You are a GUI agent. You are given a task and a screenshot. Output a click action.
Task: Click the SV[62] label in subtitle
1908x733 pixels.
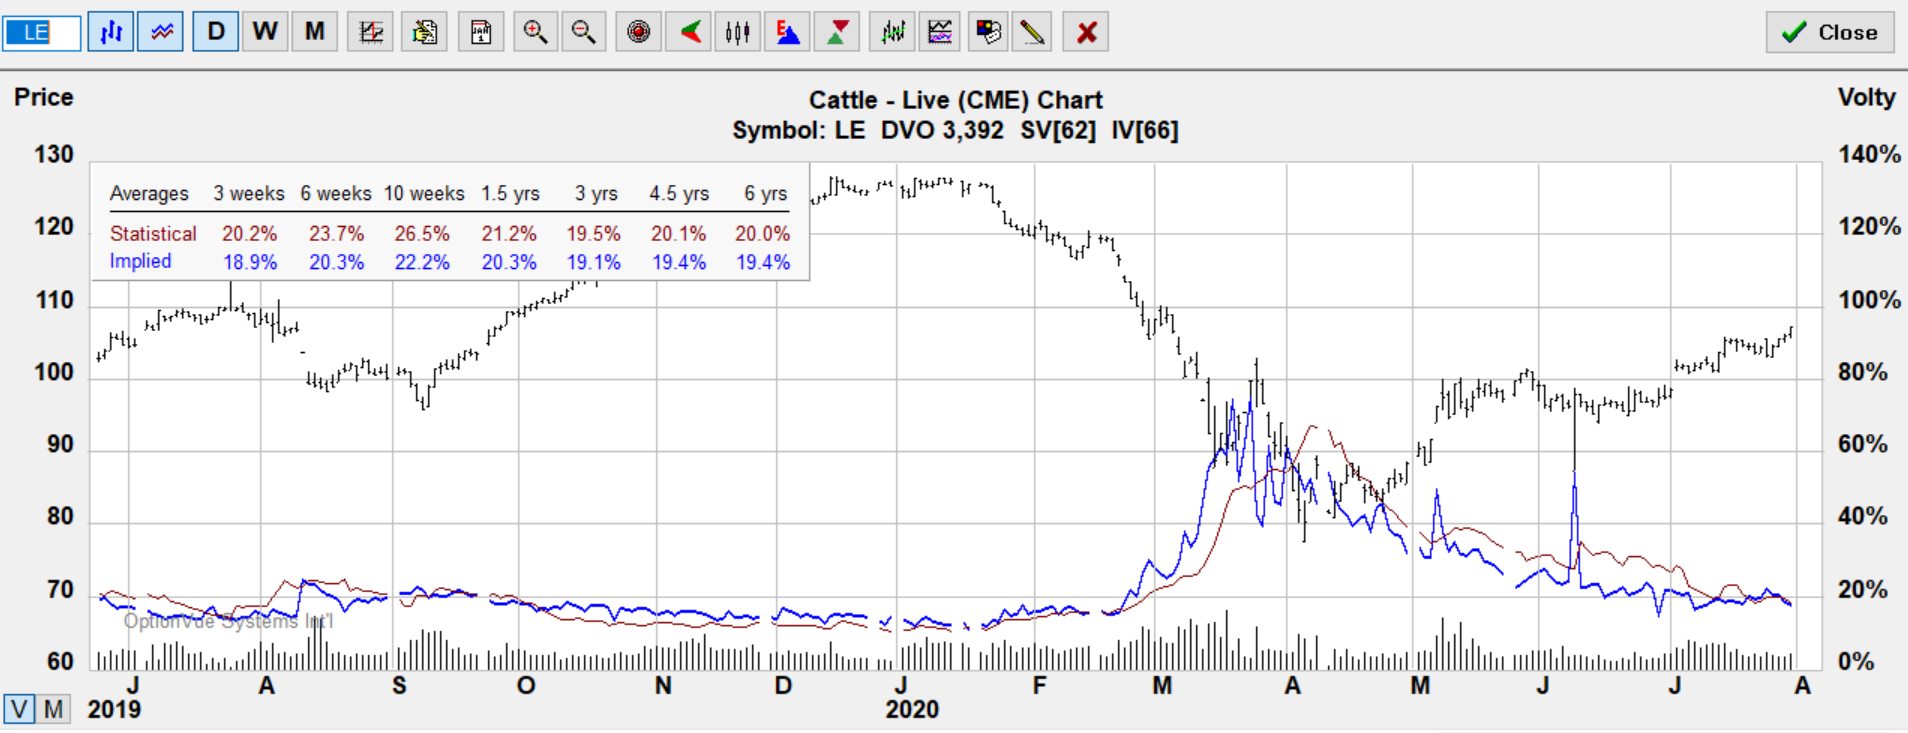pyautogui.click(x=1058, y=130)
